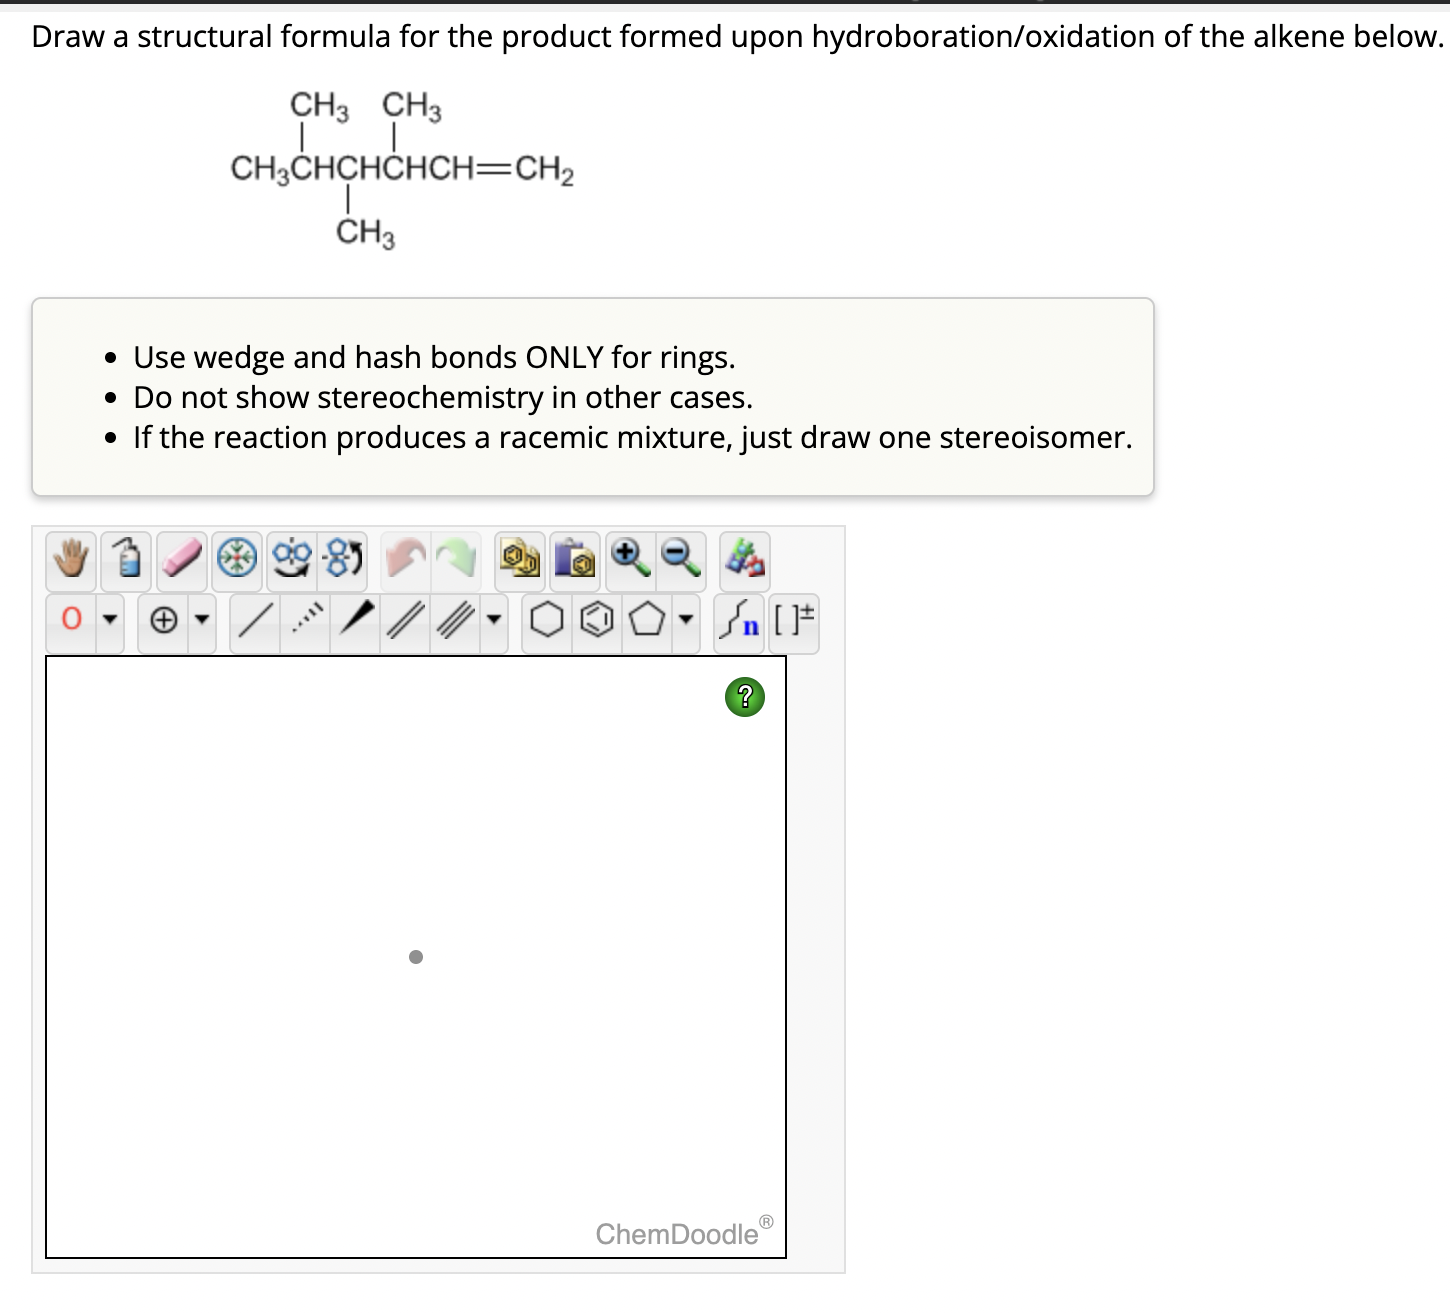Select the single bond tool
The height and width of the screenshot is (1313, 1450).
tap(255, 621)
